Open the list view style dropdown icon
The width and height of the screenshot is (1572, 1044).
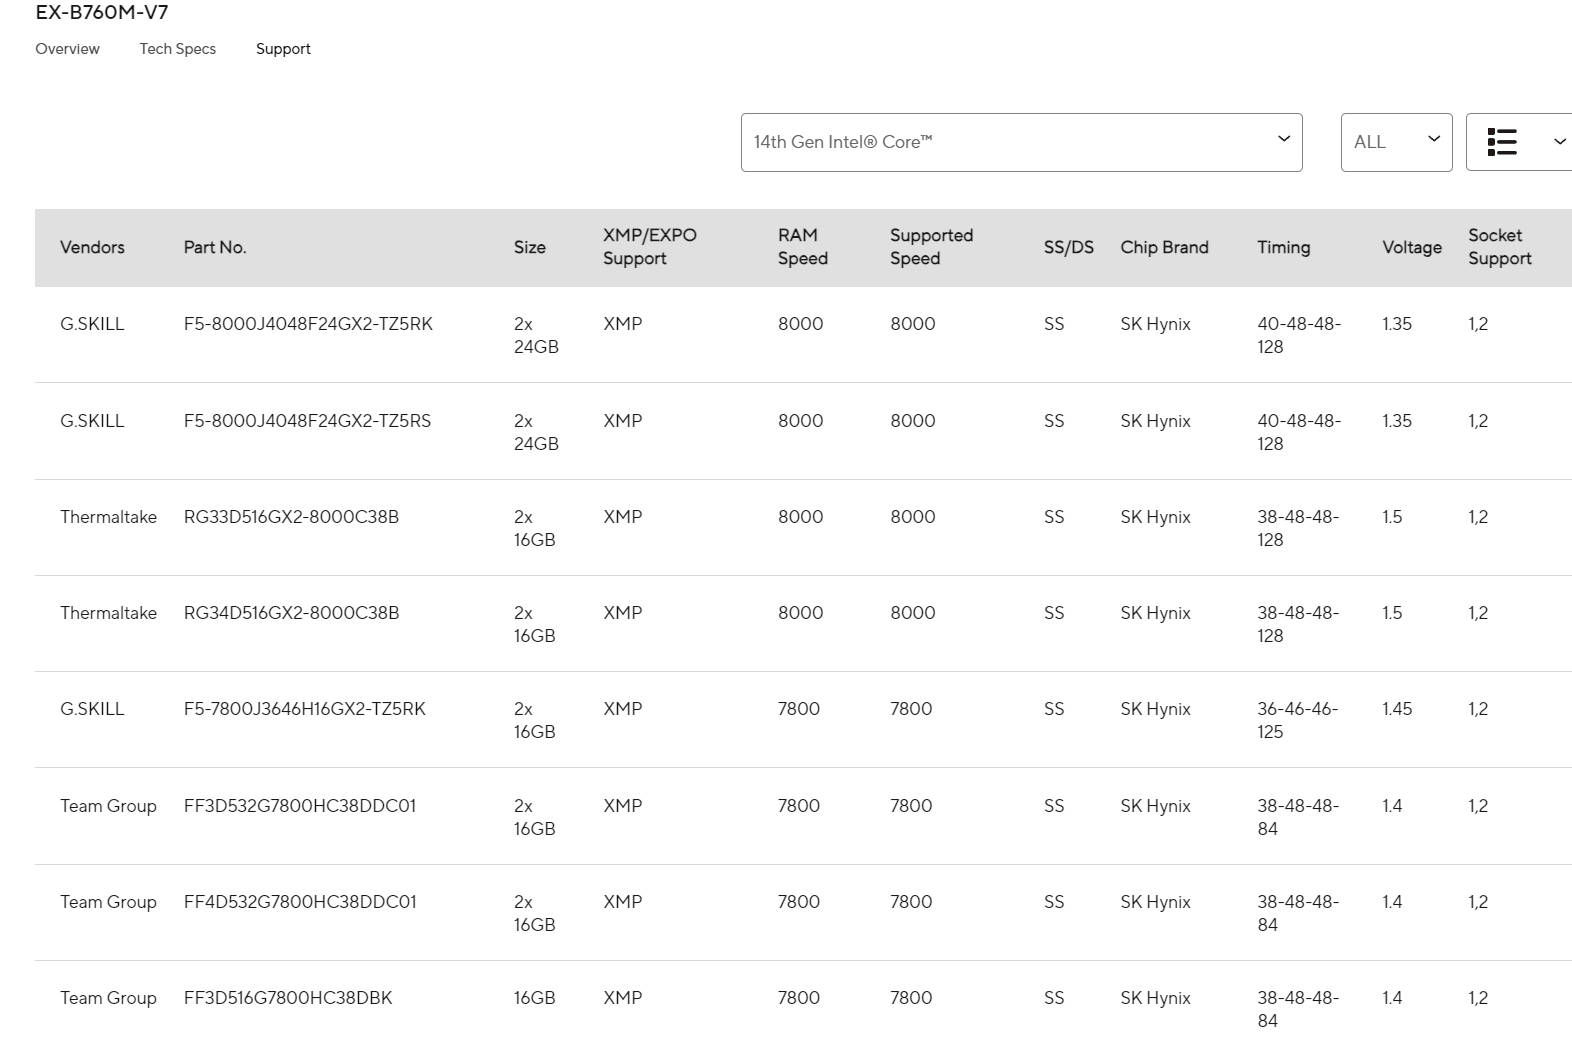click(x=1502, y=142)
